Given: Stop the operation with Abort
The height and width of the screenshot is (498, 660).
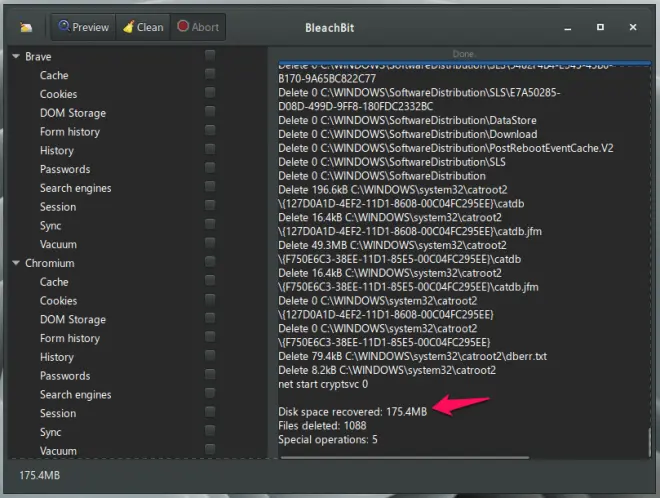Looking at the screenshot, I should pyautogui.click(x=198, y=27).
